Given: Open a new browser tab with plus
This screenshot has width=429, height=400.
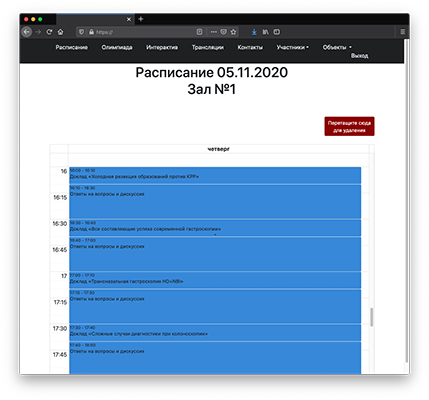Looking at the screenshot, I should click(141, 19).
